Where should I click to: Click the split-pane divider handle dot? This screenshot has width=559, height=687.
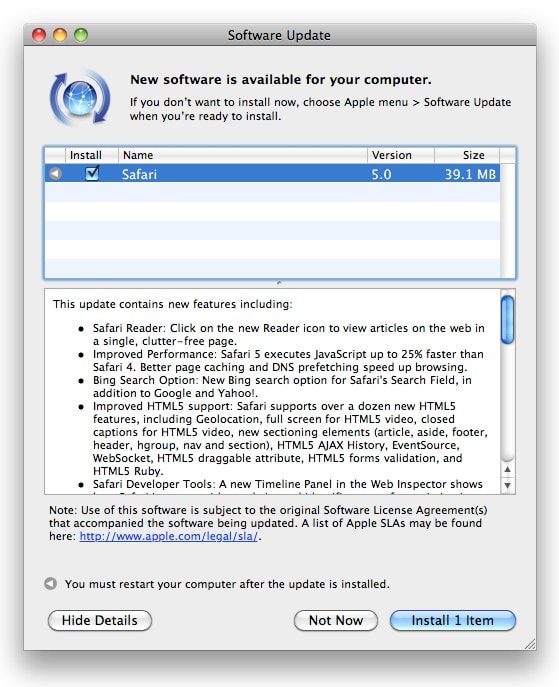pyautogui.click(x=279, y=283)
